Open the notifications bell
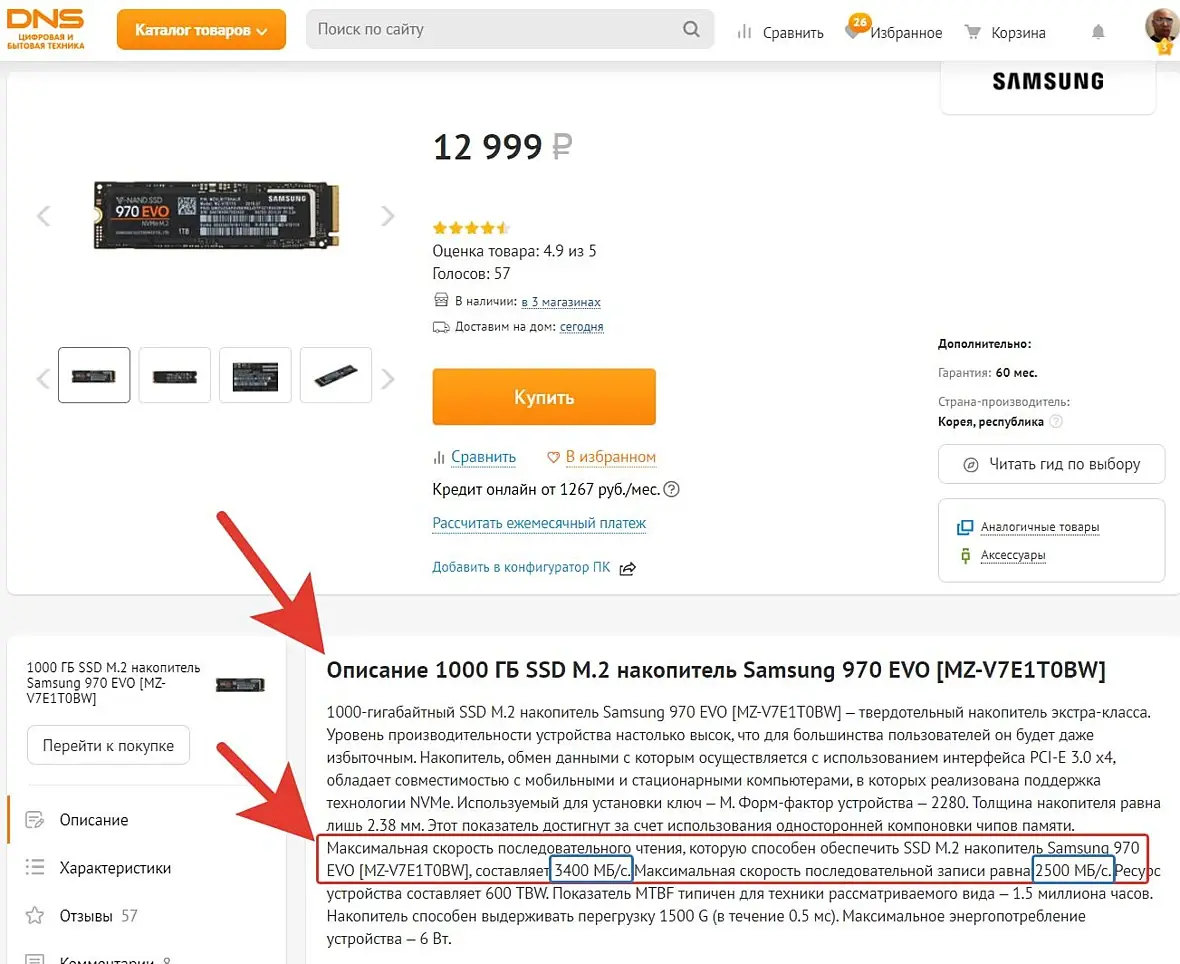1180x964 pixels. coord(1098,32)
